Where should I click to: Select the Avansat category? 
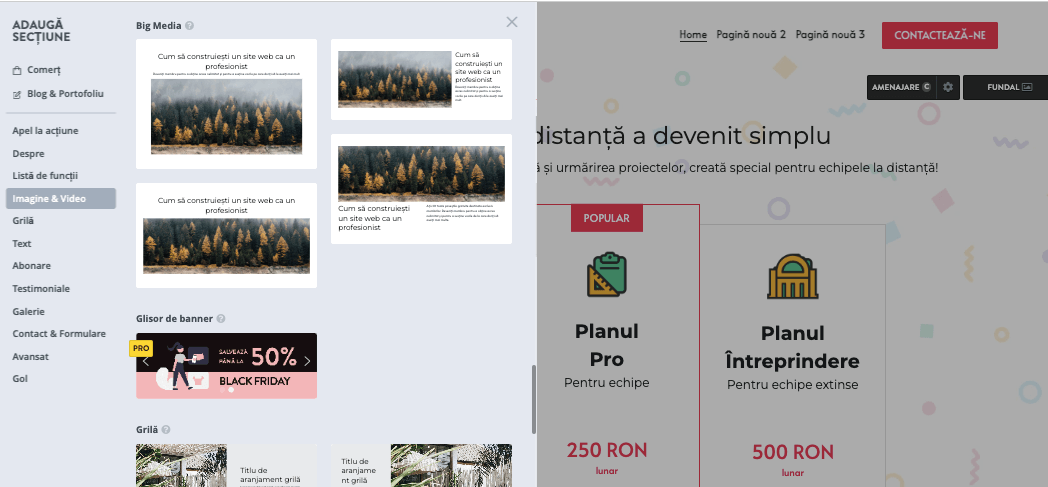coord(30,357)
